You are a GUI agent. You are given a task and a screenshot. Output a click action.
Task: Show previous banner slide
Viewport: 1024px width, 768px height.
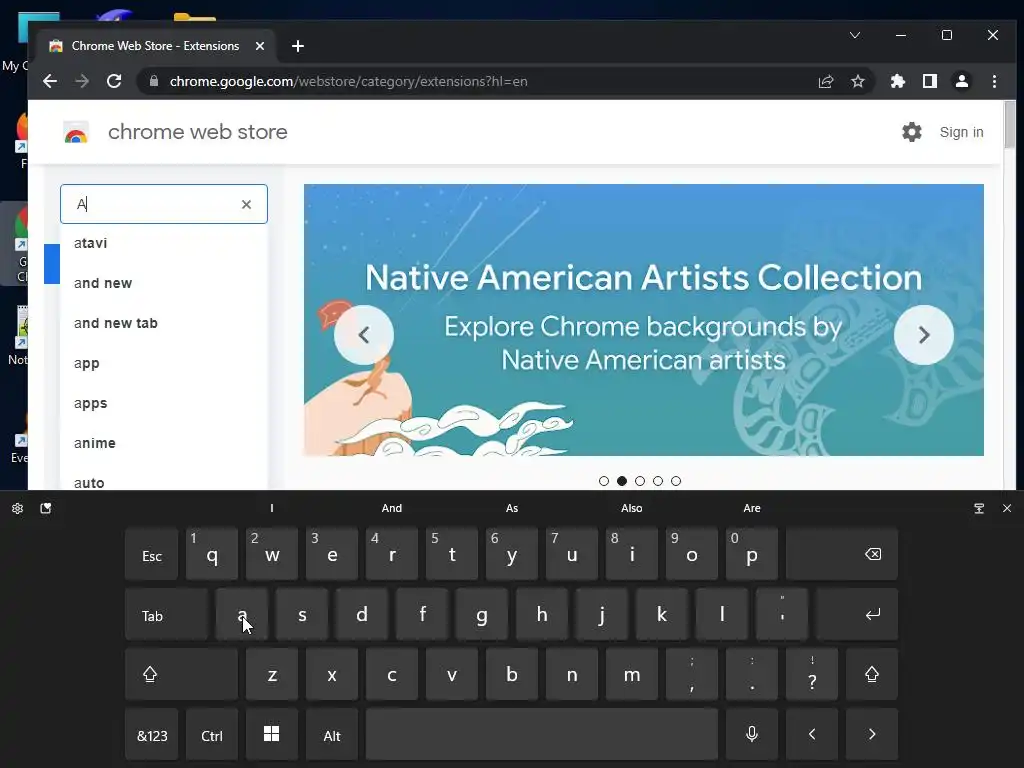pyautogui.click(x=364, y=335)
